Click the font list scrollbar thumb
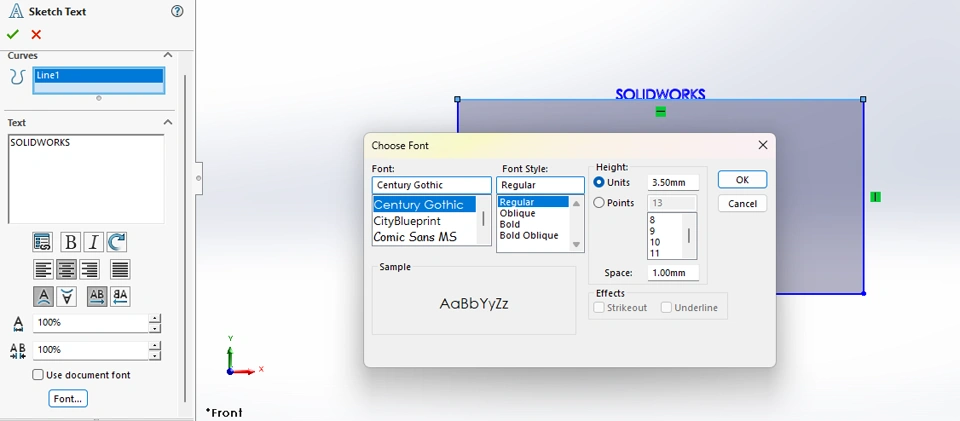This screenshot has width=960, height=421. click(x=484, y=218)
